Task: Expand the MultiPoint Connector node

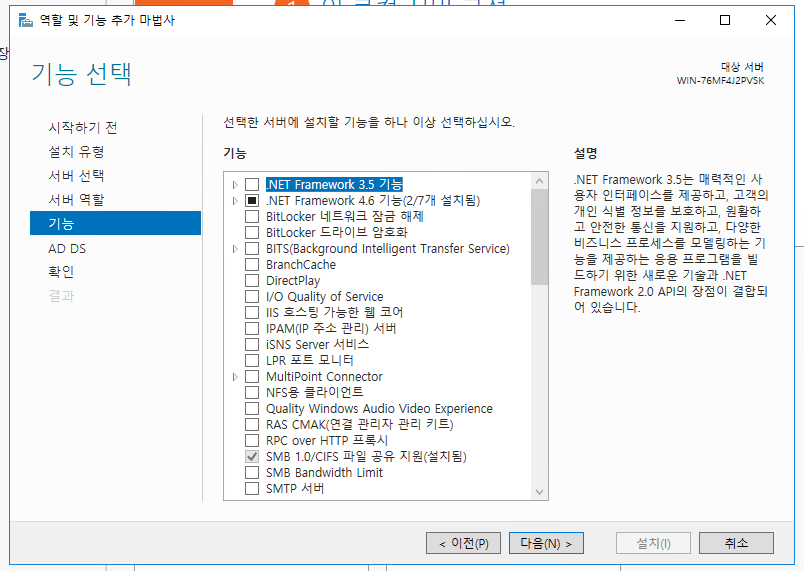Action: [x=235, y=377]
